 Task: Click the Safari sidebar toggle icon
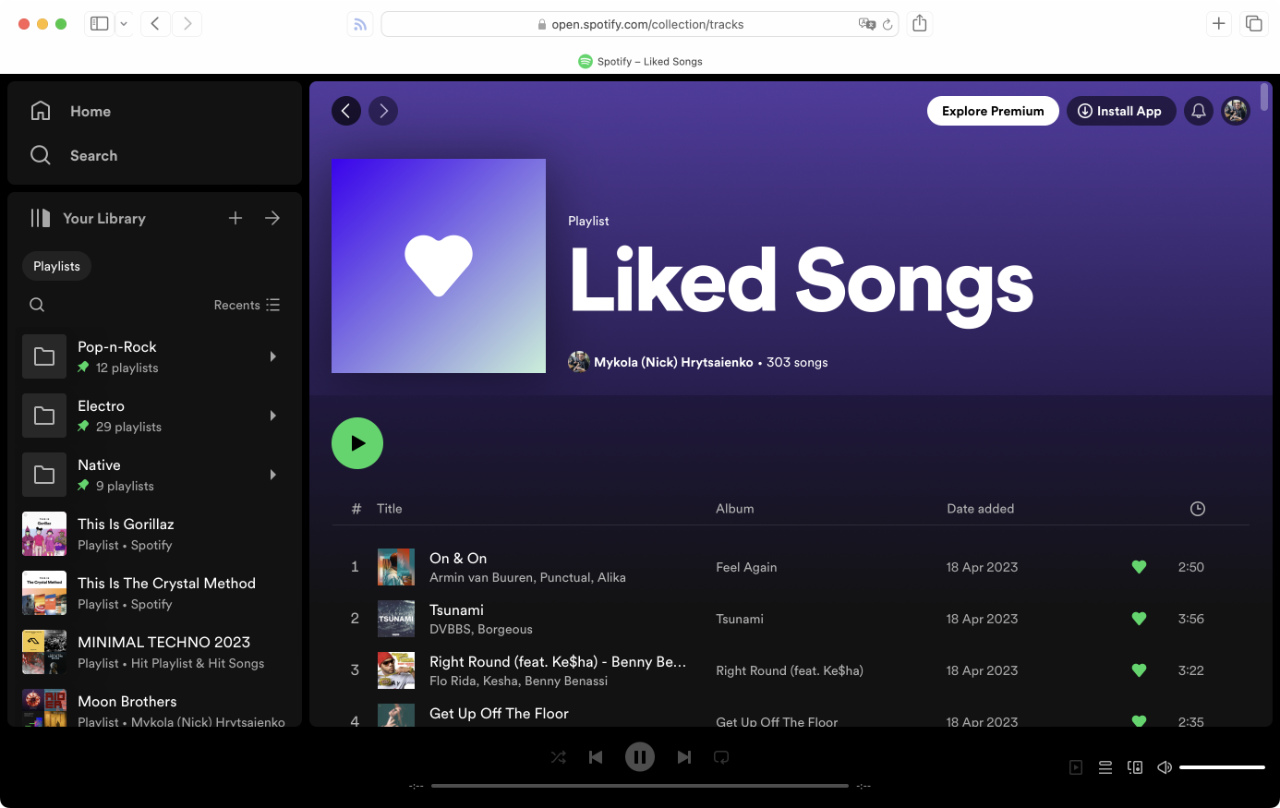(x=99, y=24)
